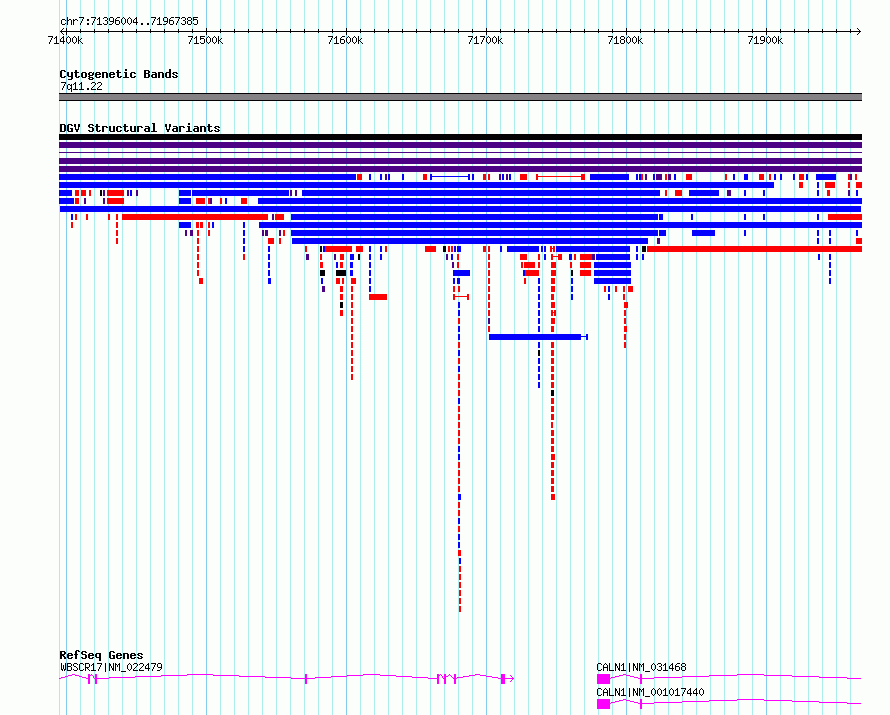Open the WBSCR17|NM_022479 gene label

pos(111,667)
